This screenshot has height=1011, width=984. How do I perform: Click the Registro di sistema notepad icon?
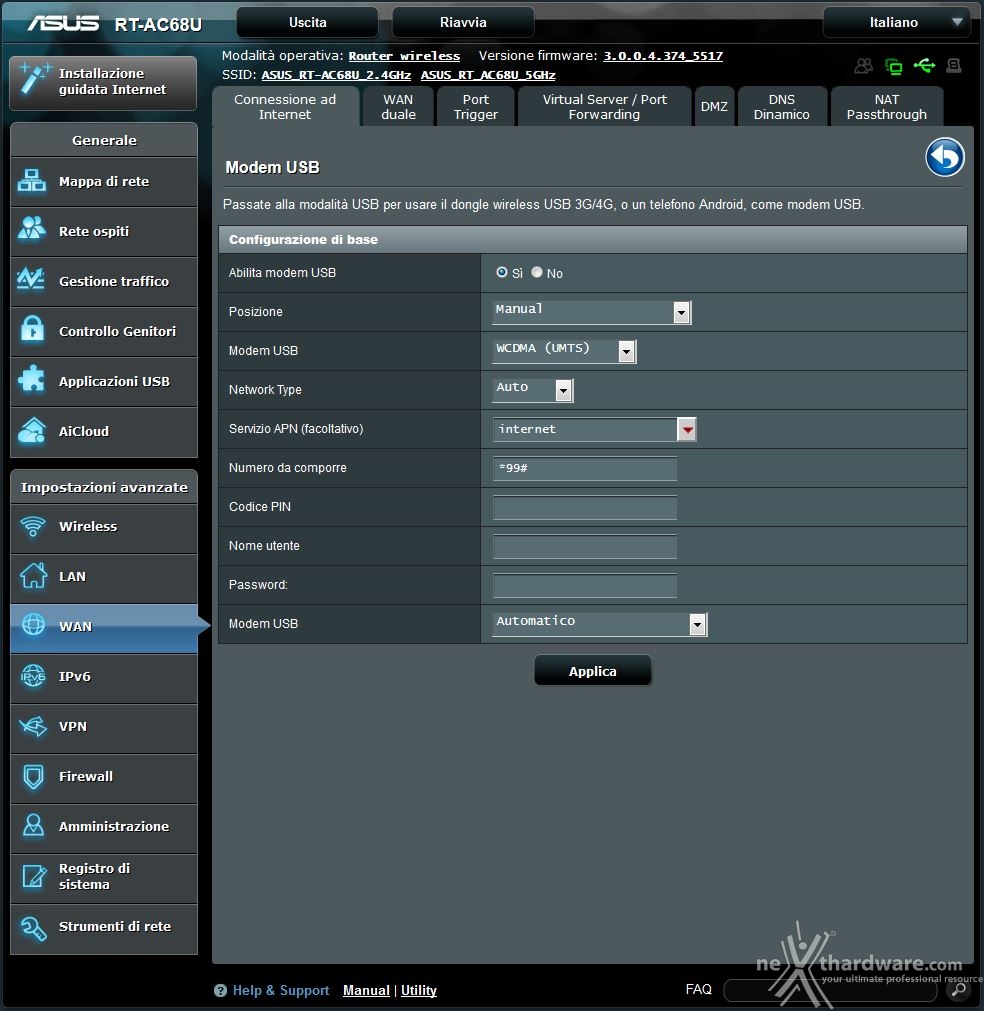(34, 876)
